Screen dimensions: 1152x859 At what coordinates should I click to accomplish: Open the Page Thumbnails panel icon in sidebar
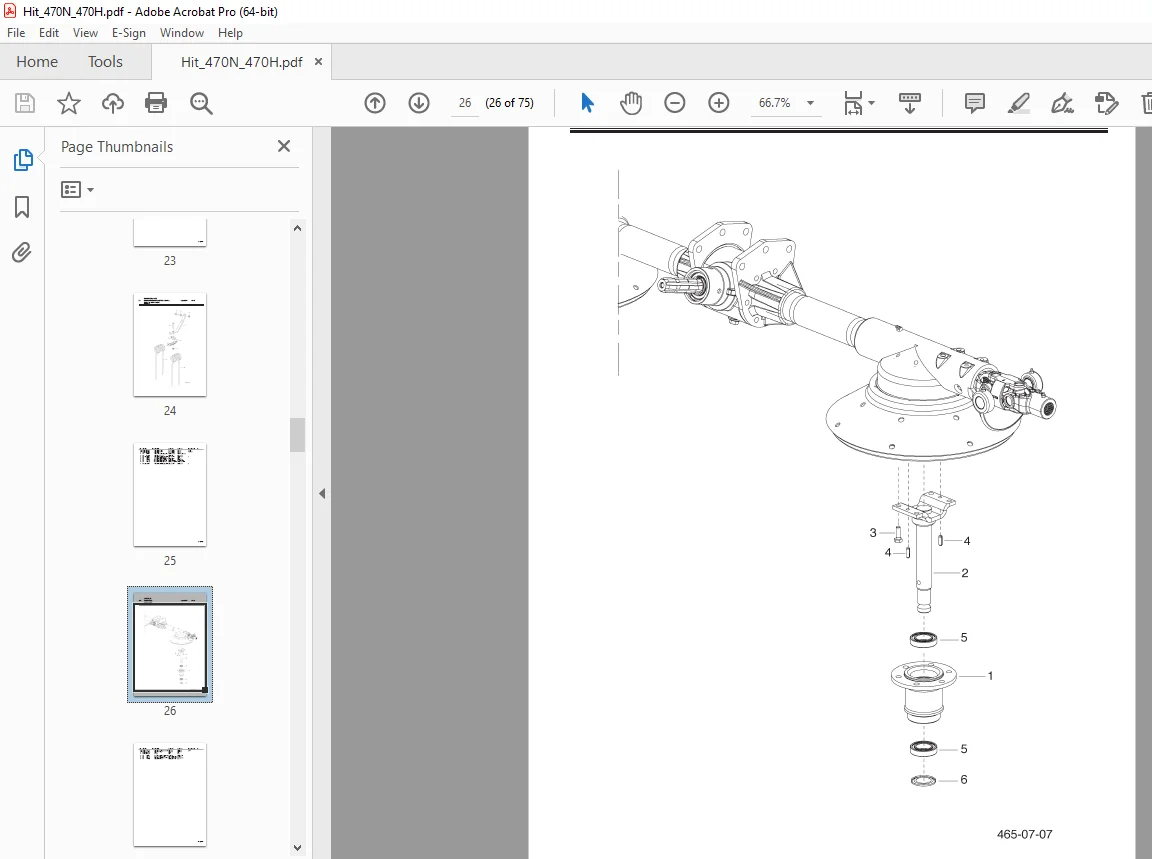point(23,159)
